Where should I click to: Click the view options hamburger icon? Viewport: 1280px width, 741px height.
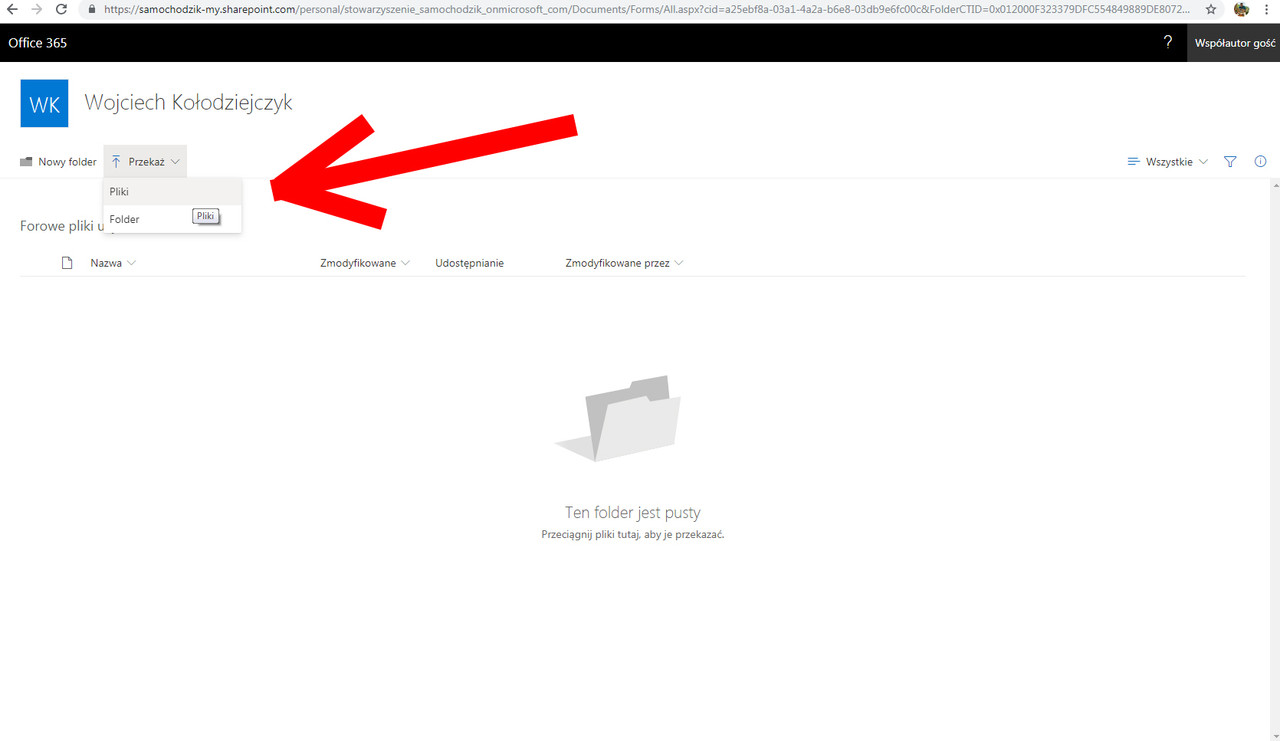(1133, 161)
